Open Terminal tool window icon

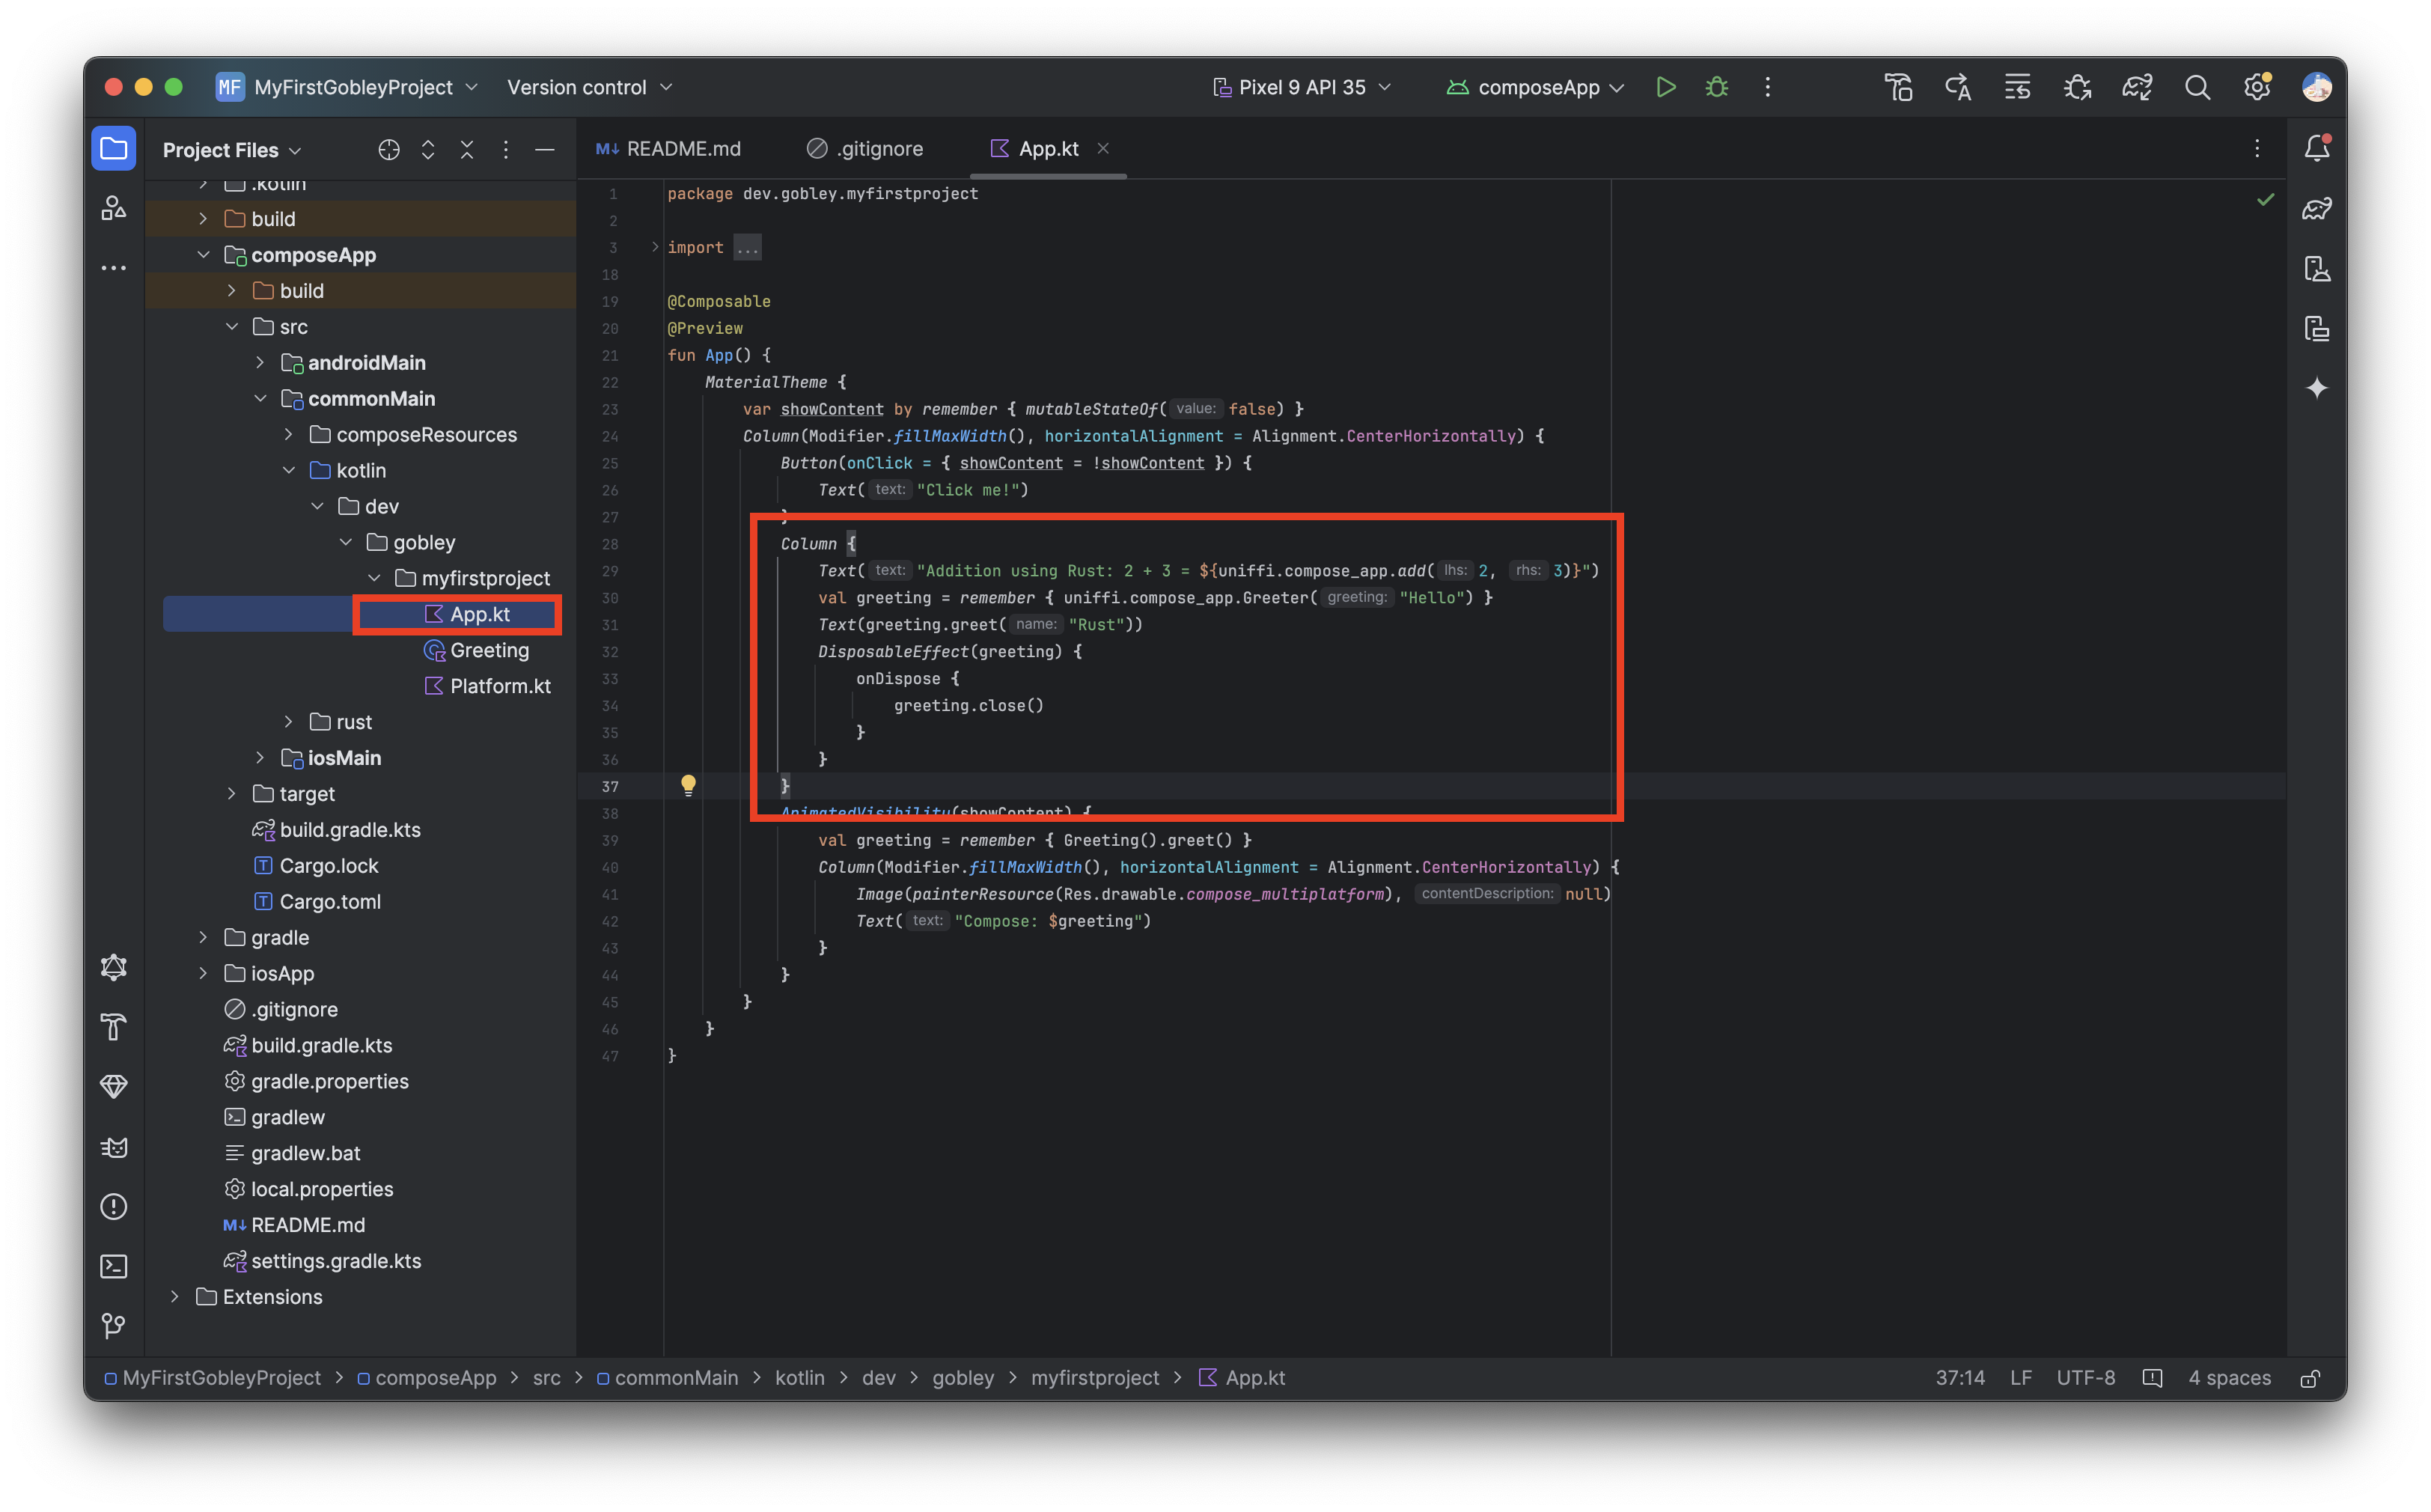point(114,1266)
